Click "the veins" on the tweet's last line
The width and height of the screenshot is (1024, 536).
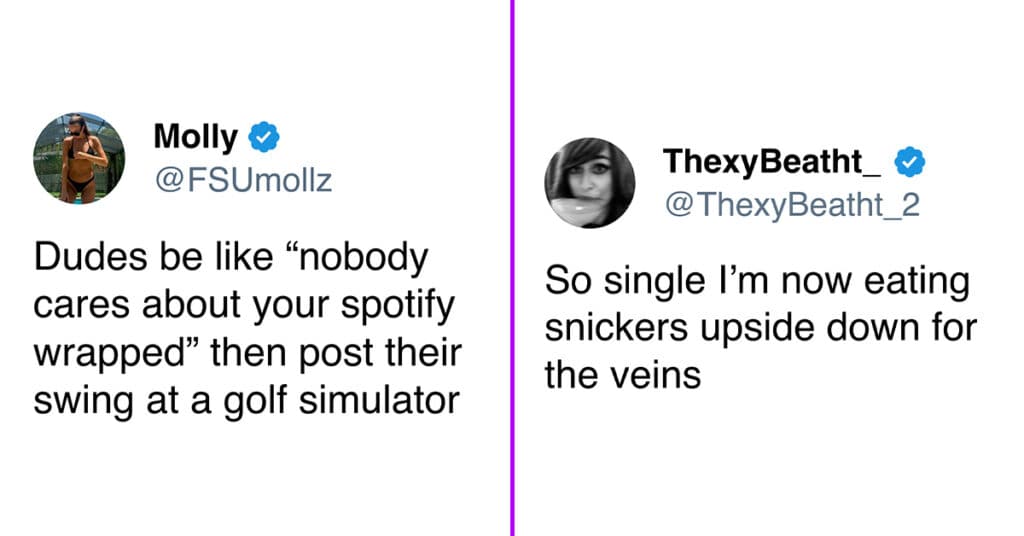coord(622,375)
